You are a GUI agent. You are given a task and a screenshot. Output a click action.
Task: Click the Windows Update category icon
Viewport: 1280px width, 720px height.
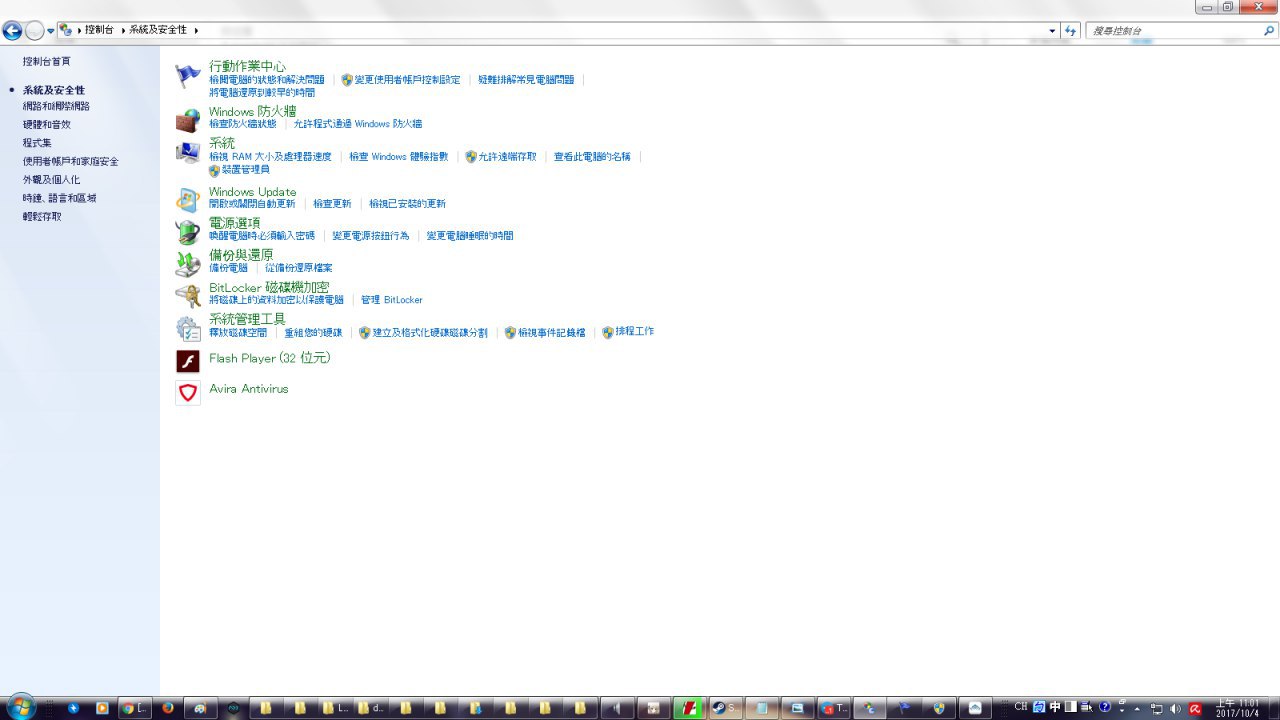(188, 200)
